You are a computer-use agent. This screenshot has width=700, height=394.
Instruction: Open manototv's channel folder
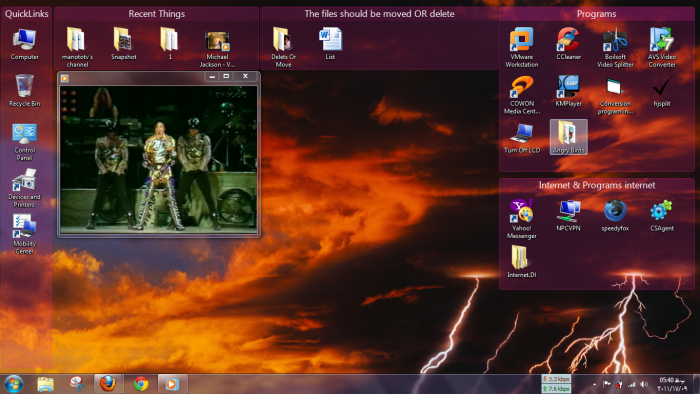click(77, 47)
